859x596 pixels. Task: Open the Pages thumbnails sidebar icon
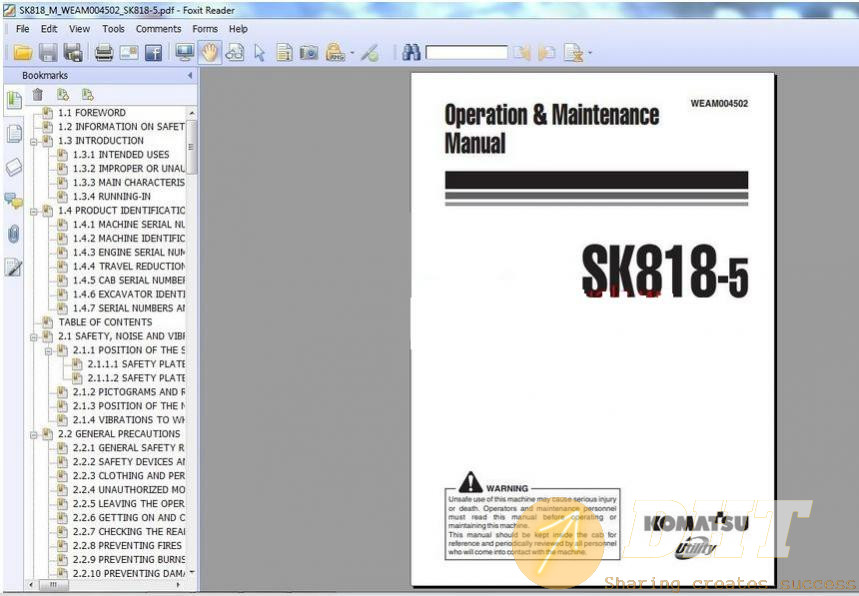(14, 133)
